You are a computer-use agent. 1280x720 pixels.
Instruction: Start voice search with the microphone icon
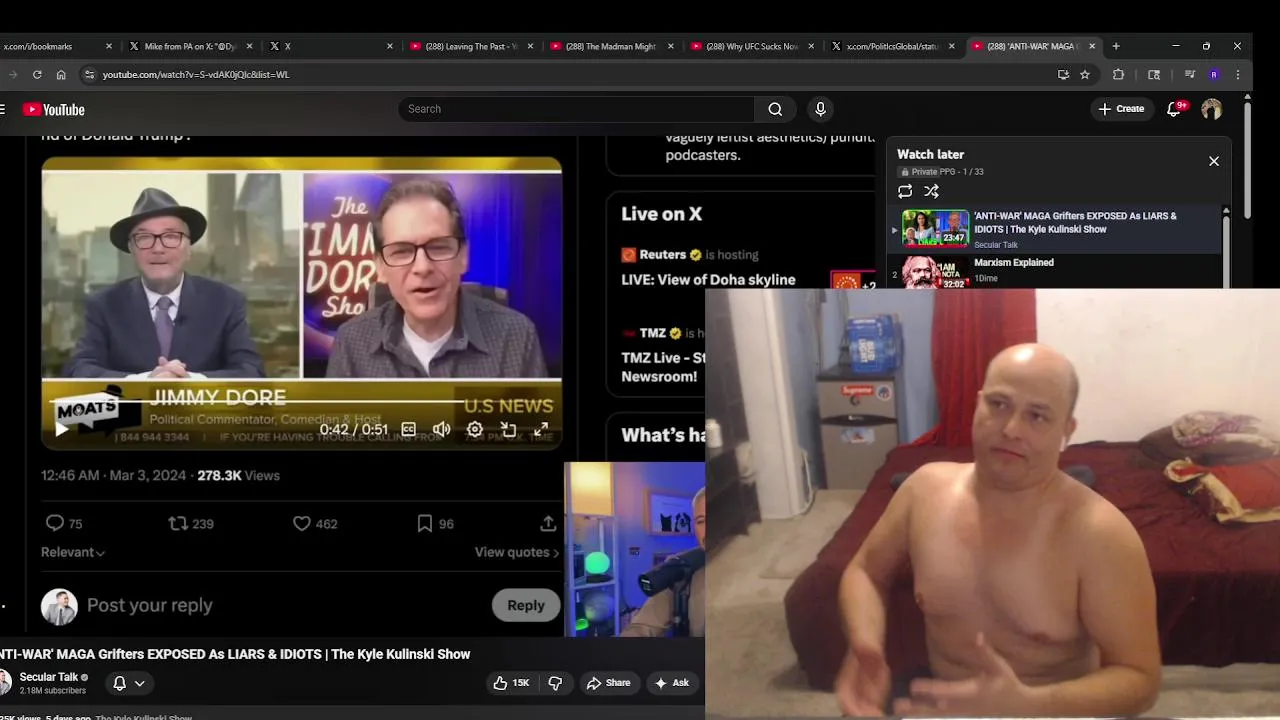click(x=820, y=109)
